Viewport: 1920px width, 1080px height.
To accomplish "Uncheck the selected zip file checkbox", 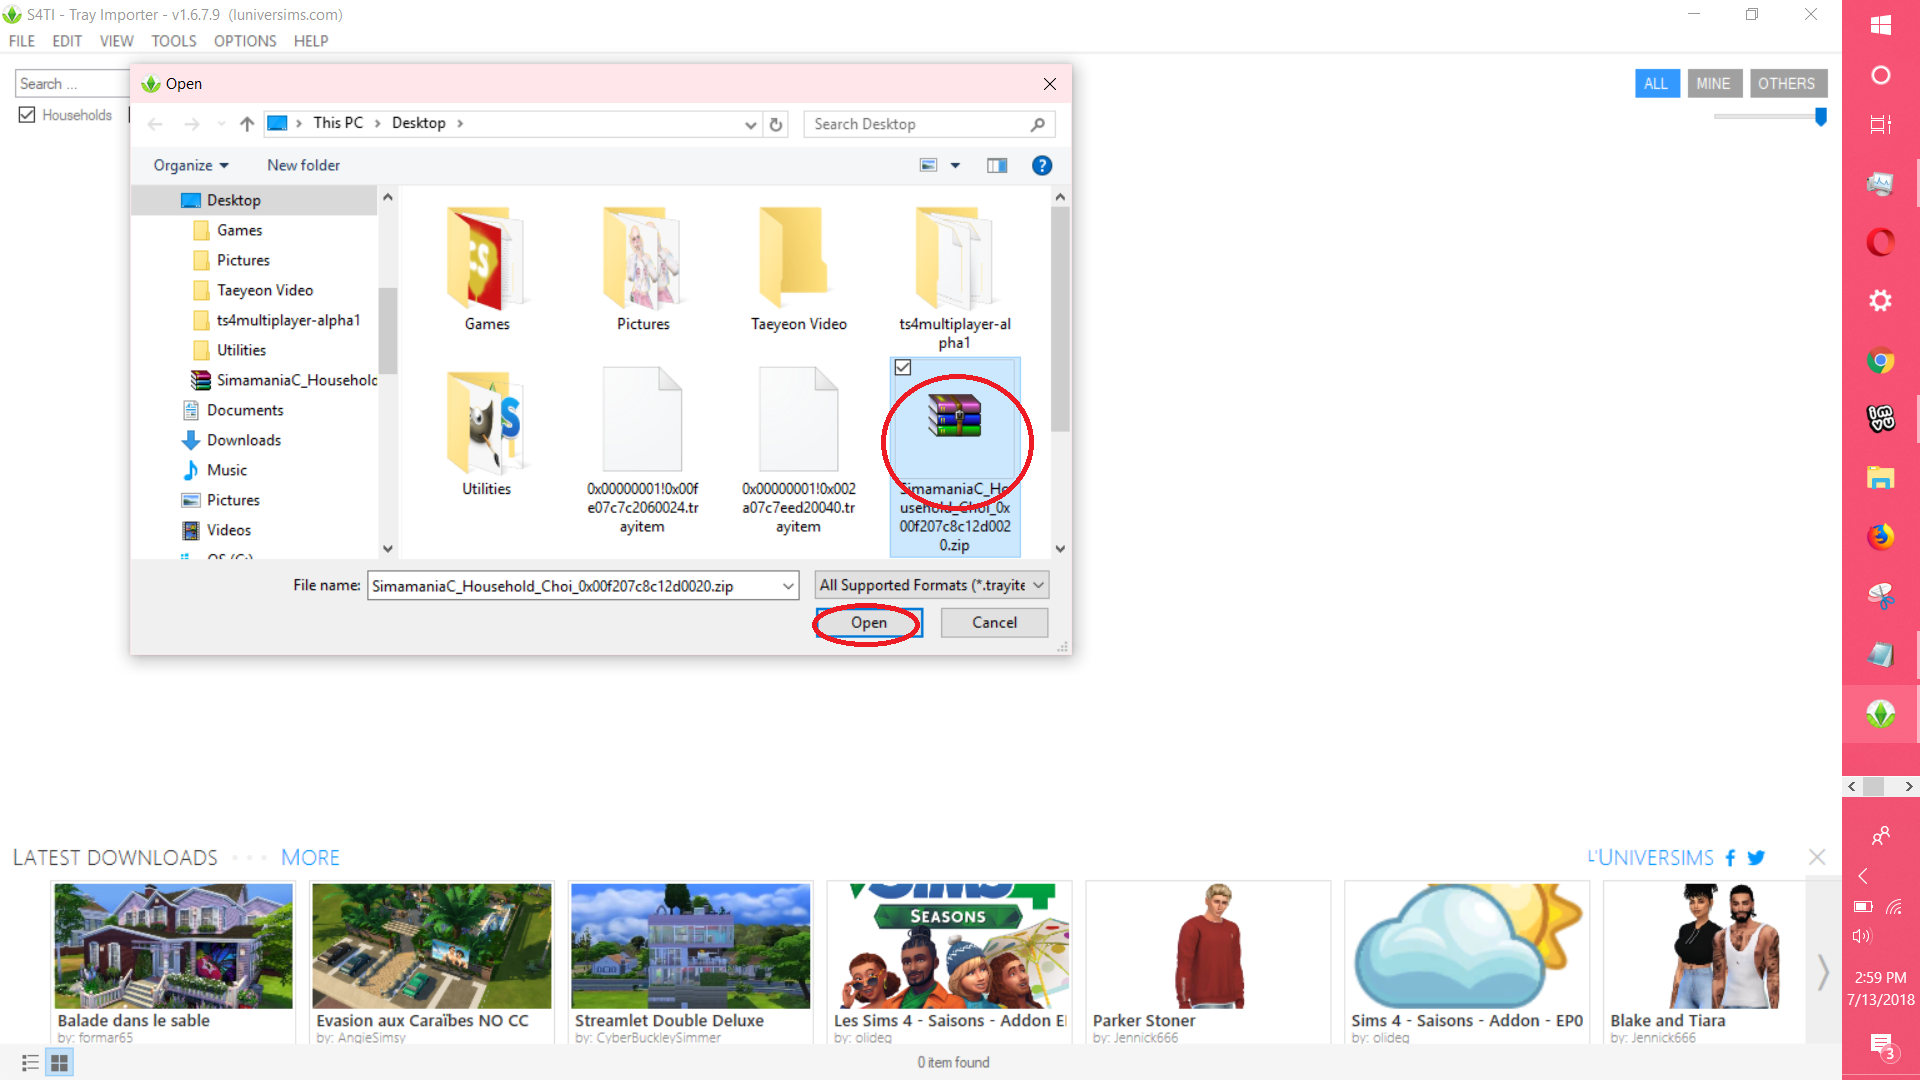I will [x=903, y=368].
